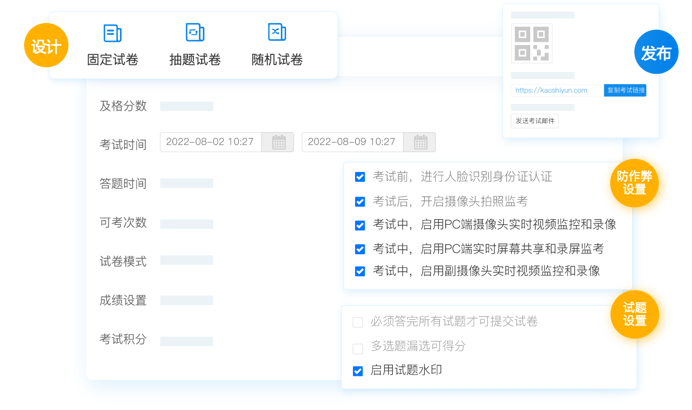The image size is (692, 410).
Task: Click the blue 发布 circle badge
Action: coord(656,53)
